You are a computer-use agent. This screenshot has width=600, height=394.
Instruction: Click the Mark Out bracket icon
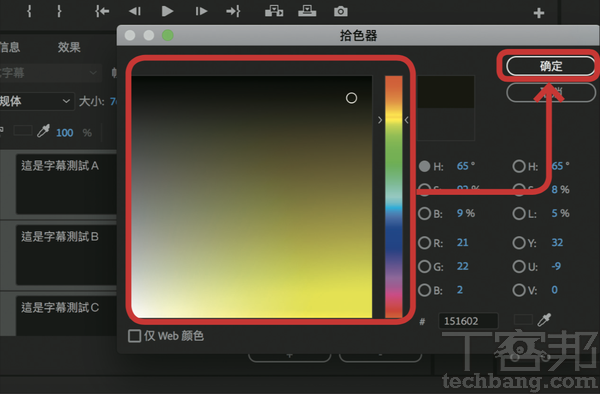point(59,11)
